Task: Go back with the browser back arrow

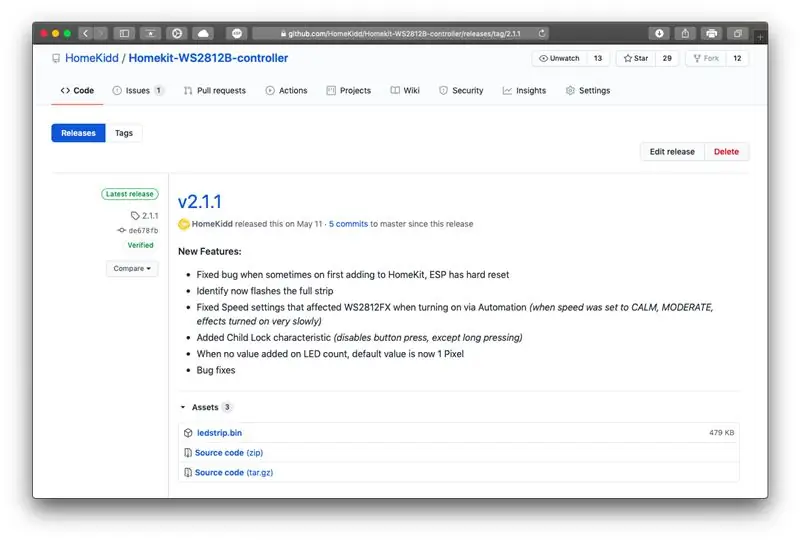Action: tap(86, 34)
